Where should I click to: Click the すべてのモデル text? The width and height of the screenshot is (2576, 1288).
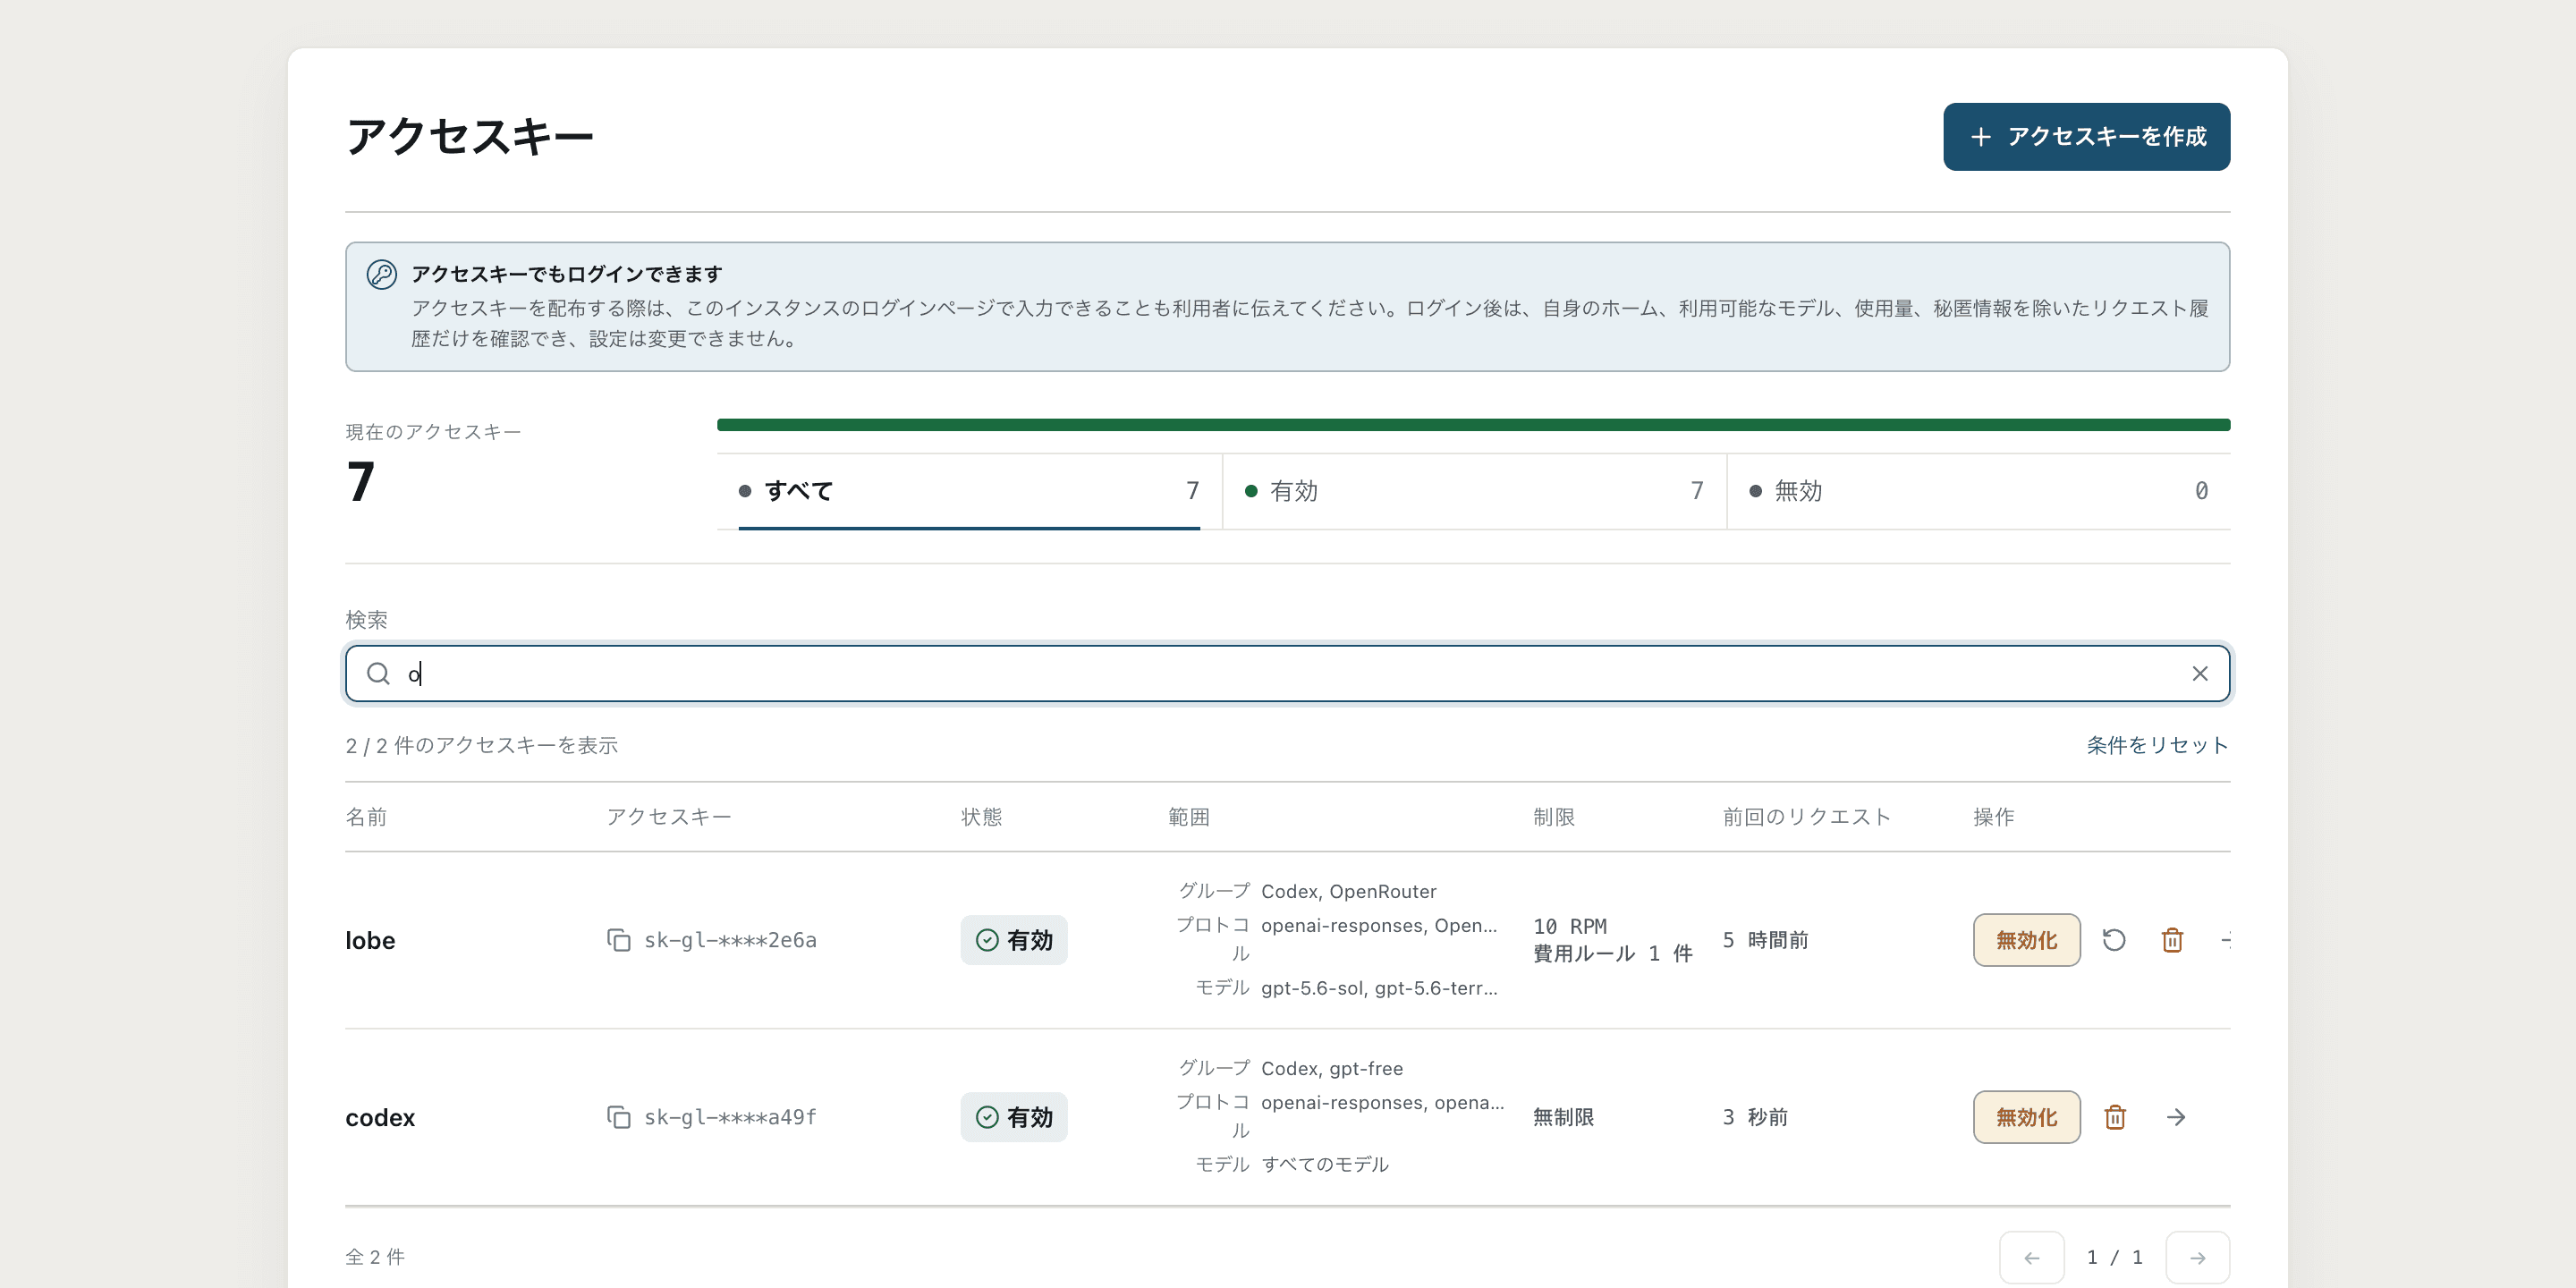click(1325, 1164)
